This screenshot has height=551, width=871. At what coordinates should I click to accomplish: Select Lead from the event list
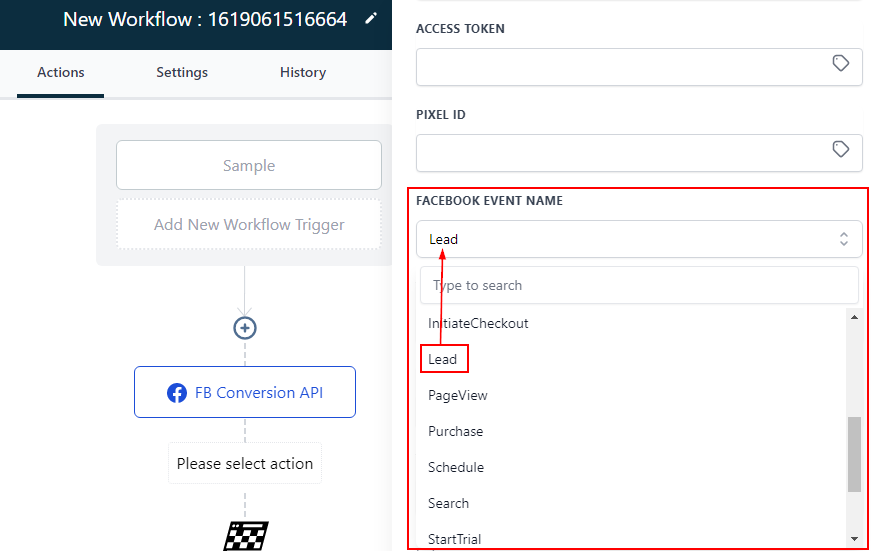point(443,359)
